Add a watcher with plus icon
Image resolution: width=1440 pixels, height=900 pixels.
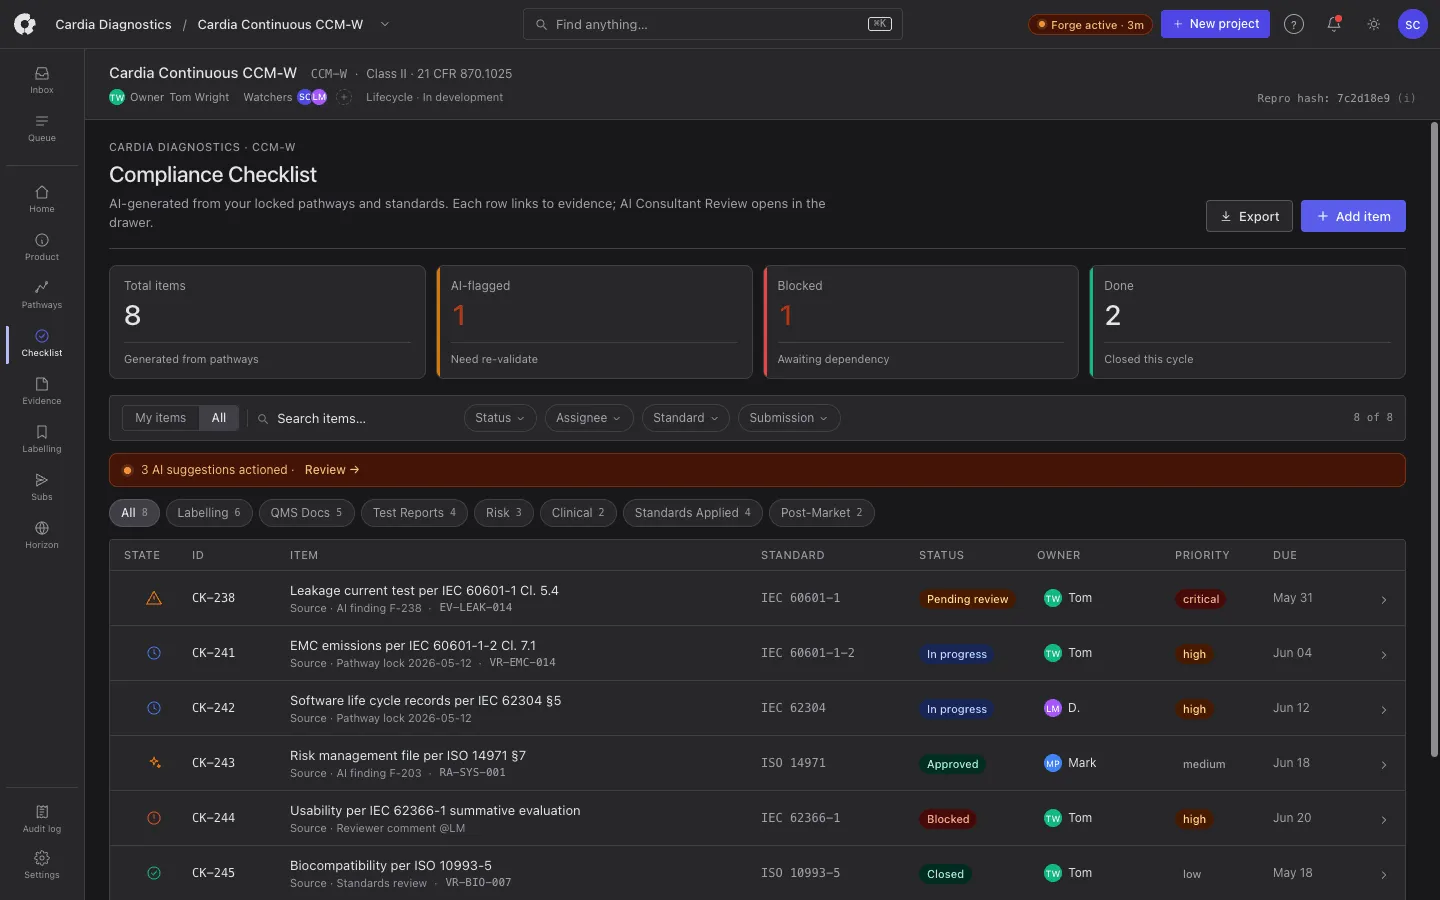344,97
